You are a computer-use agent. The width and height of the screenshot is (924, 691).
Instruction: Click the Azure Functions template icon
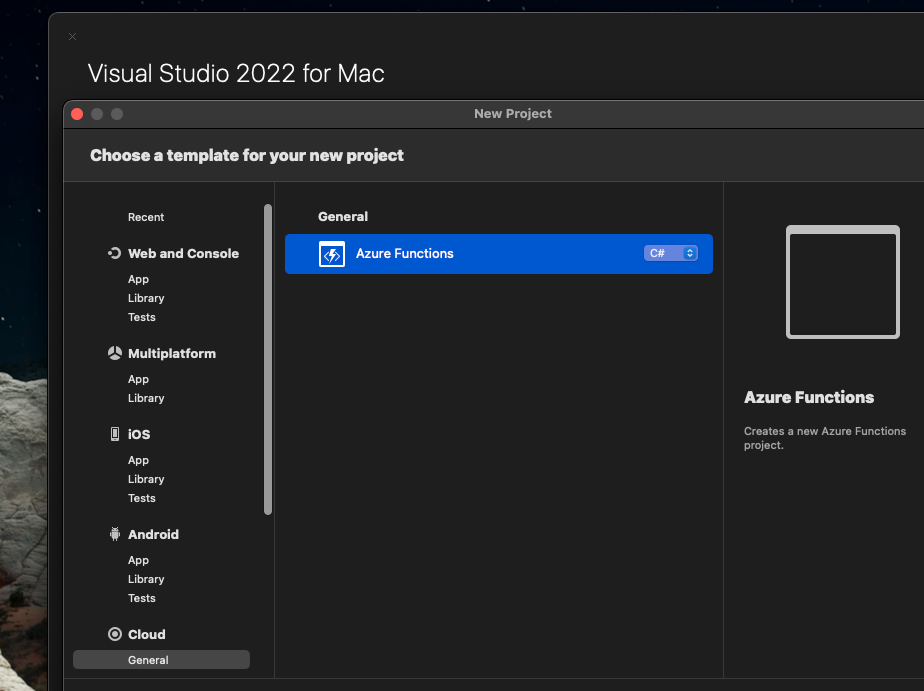[332, 254]
